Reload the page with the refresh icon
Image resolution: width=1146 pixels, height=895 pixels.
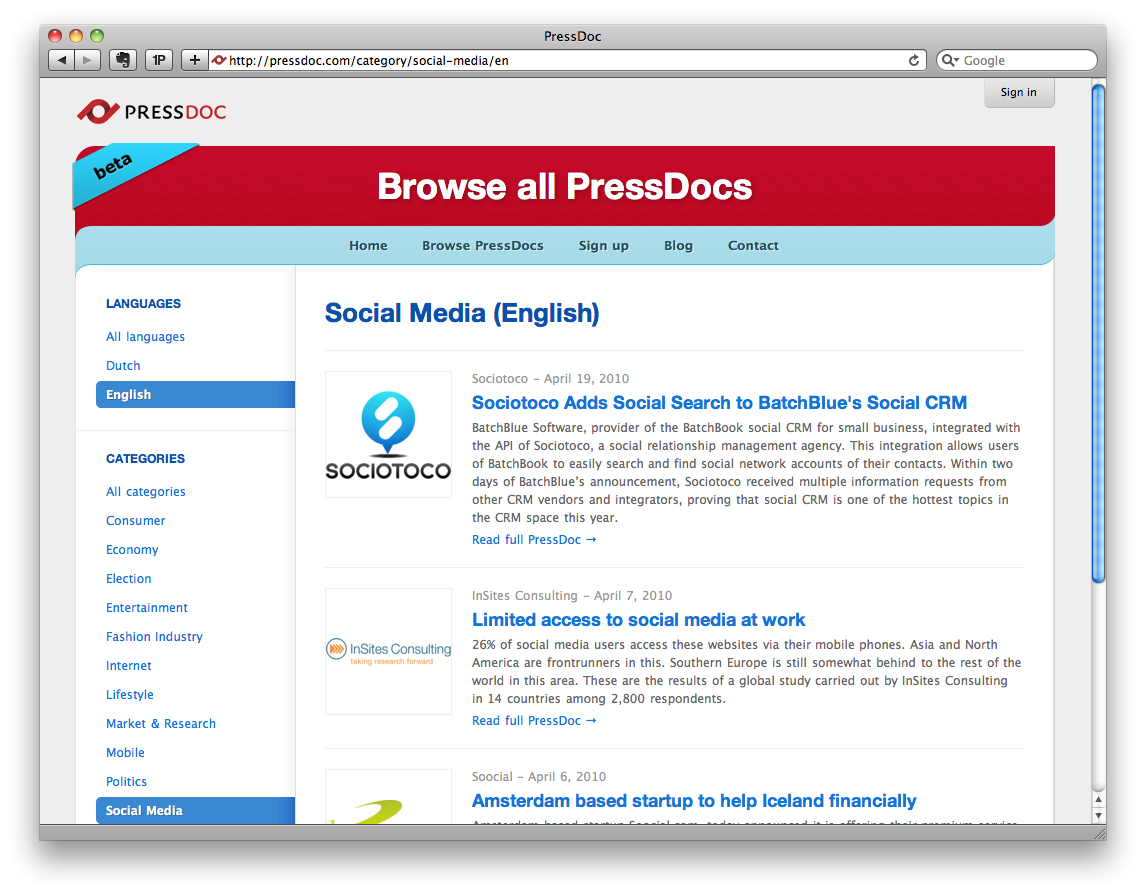click(914, 61)
